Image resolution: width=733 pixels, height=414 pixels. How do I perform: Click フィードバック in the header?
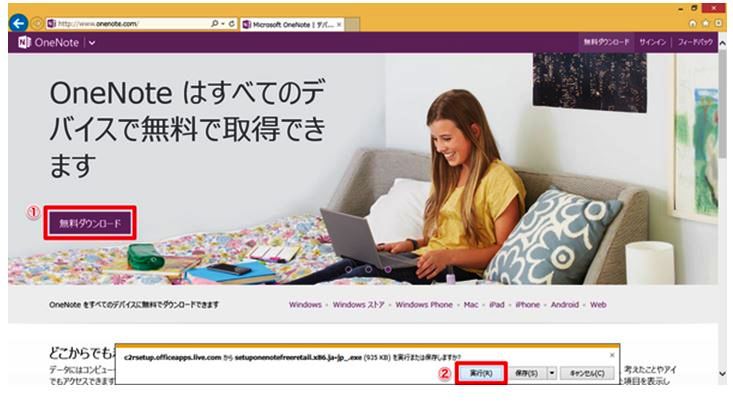[x=695, y=42]
